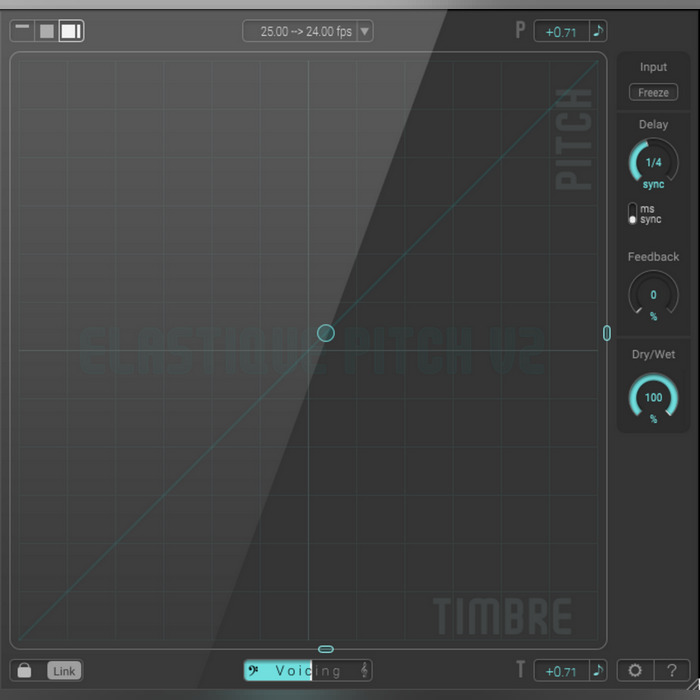Viewport: 700px width, 700px height.
Task: Select the largest view size icon
Action: click(x=71, y=31)
